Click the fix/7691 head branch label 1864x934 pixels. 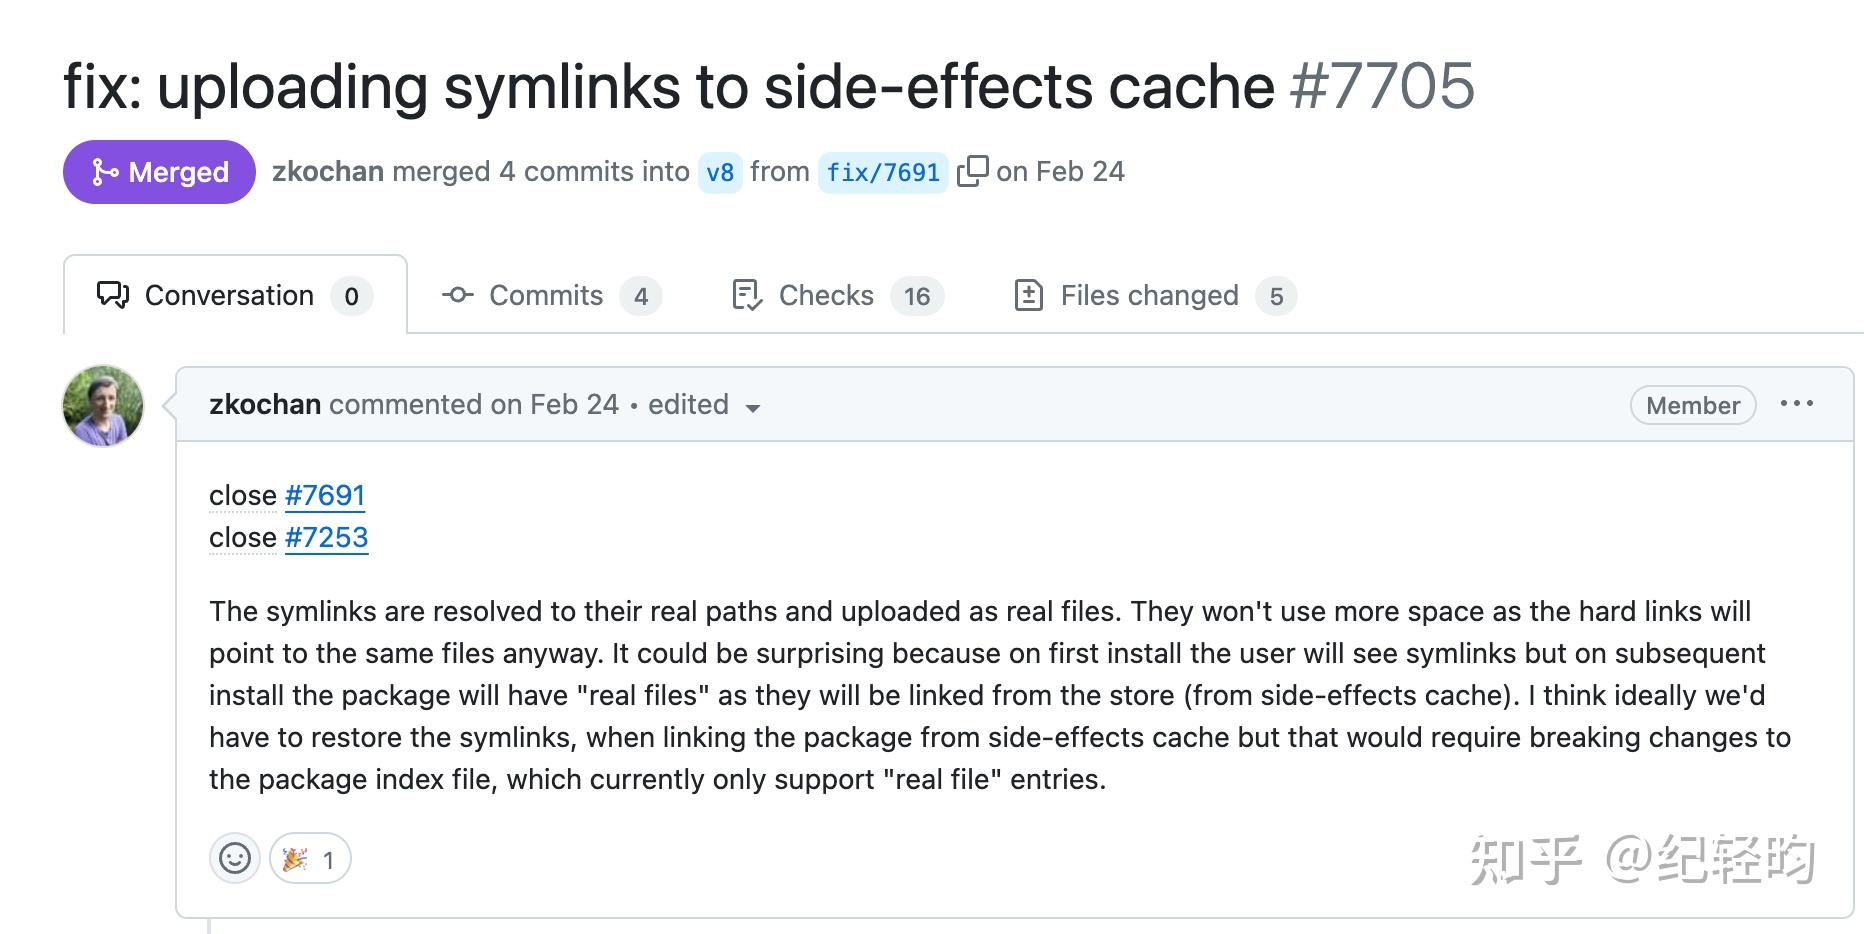pyautogui.click(x=882, y=173)
